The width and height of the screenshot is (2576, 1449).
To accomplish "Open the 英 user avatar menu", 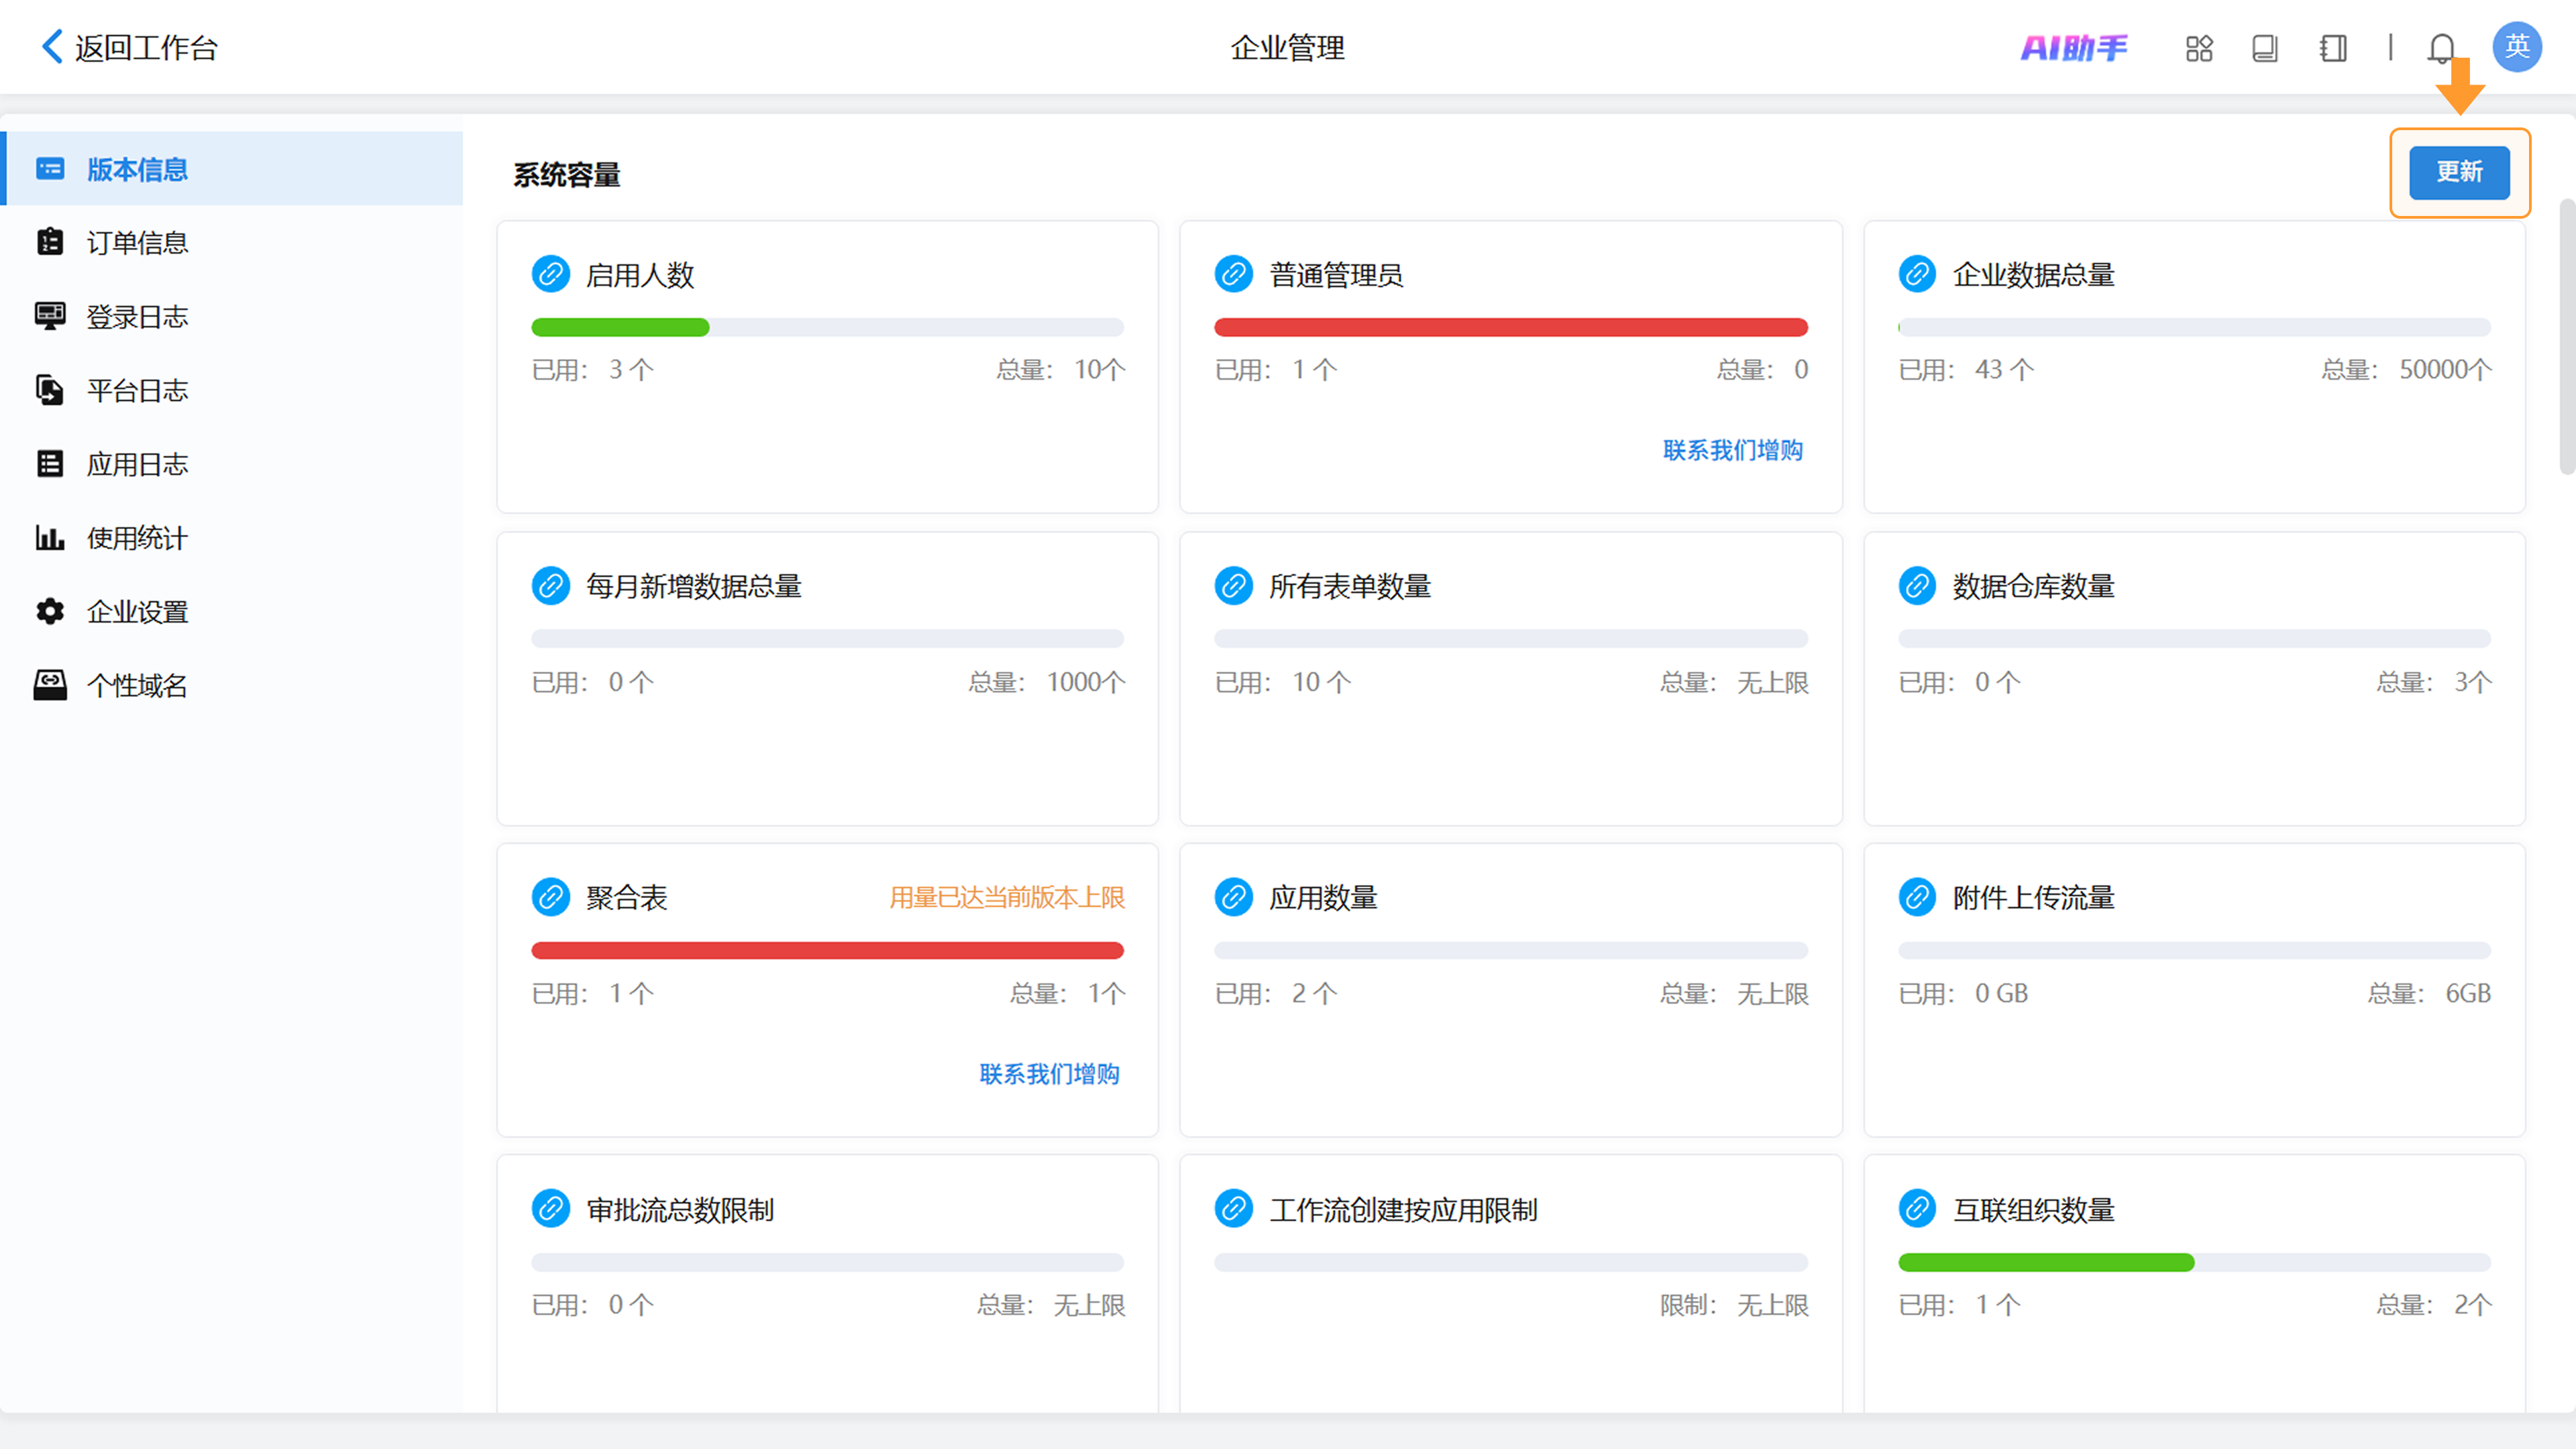I will [2517, 46].
